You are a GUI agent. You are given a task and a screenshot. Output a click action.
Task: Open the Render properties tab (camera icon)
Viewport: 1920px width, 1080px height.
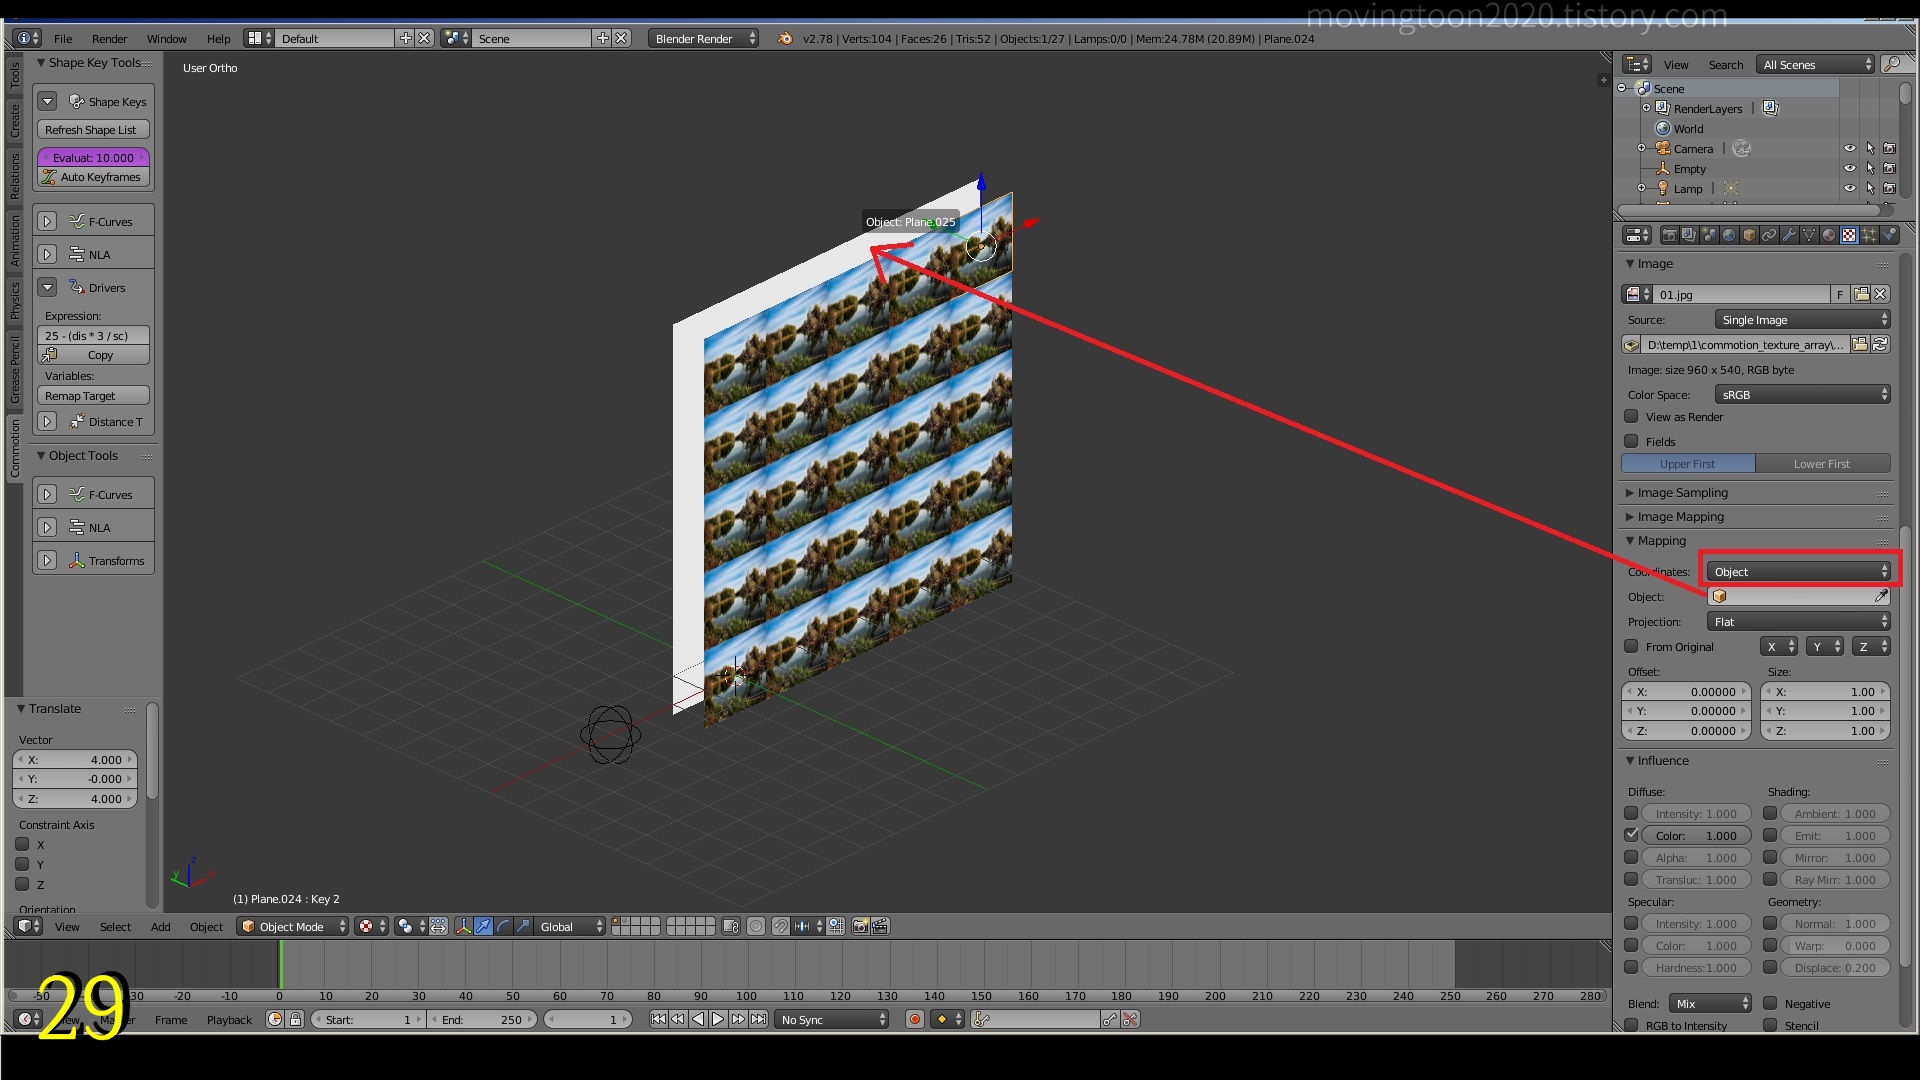tap(1669, 235)
